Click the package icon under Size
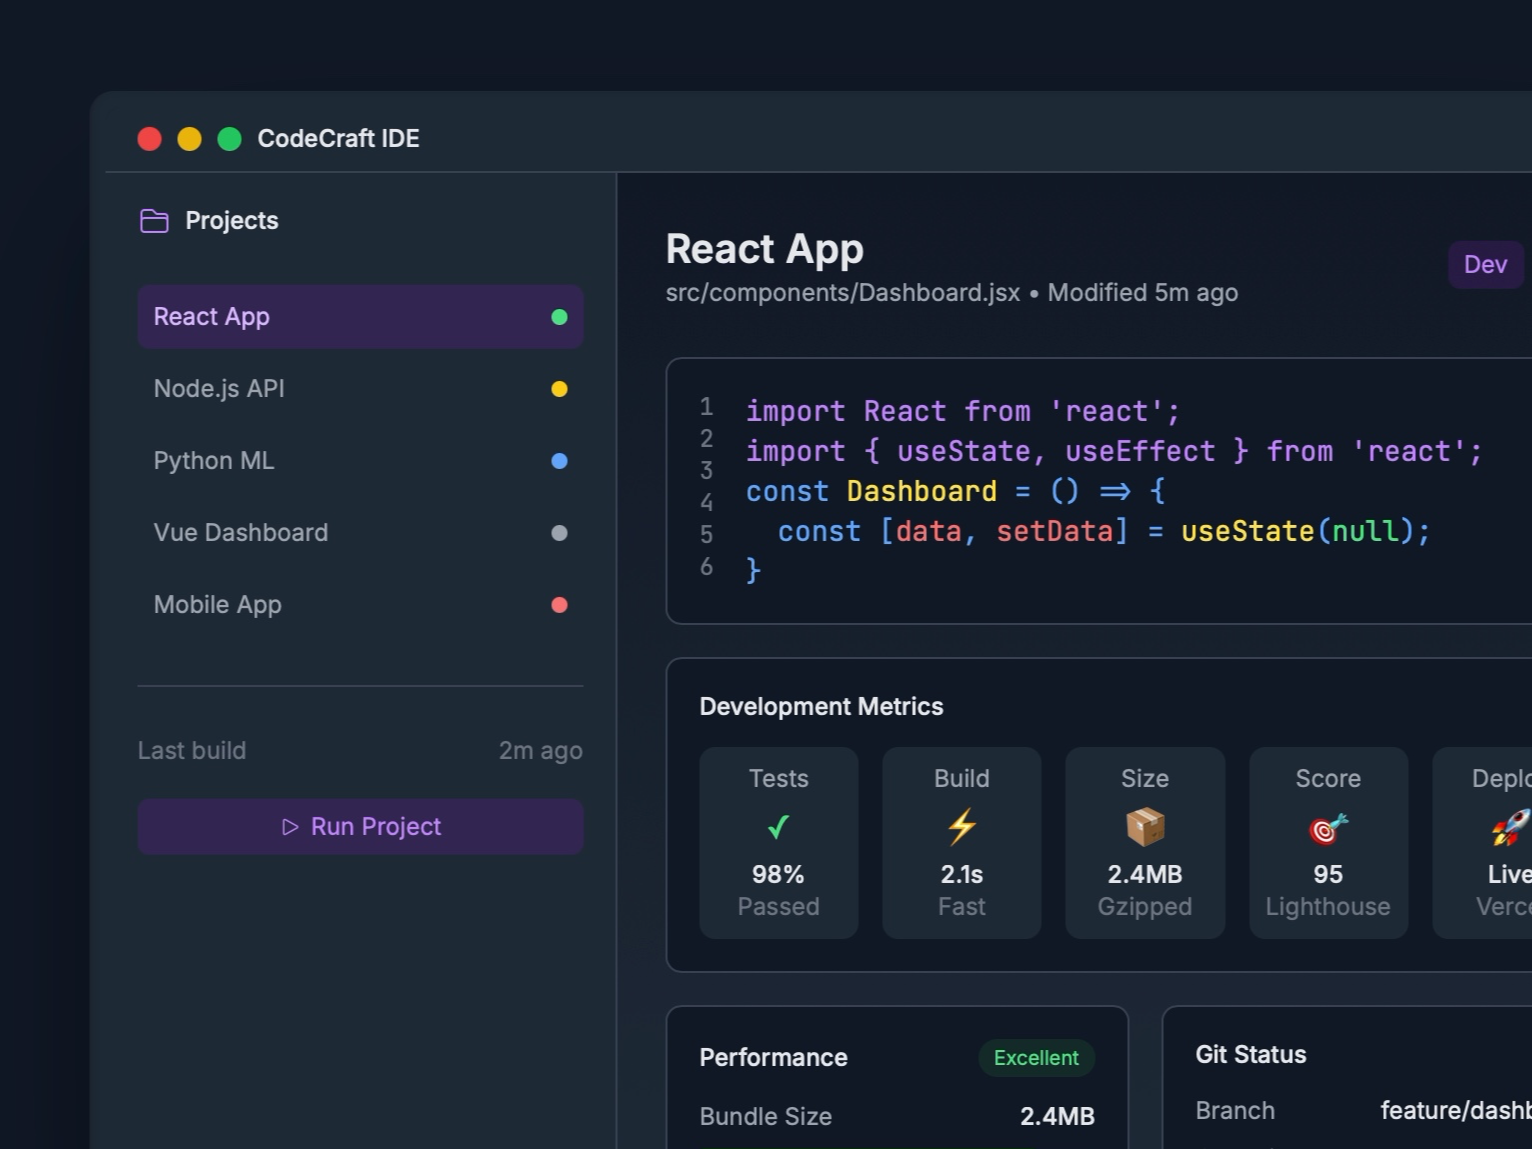The height and width of the screenshot is (1149, 1532). [x=1144, y=827]
